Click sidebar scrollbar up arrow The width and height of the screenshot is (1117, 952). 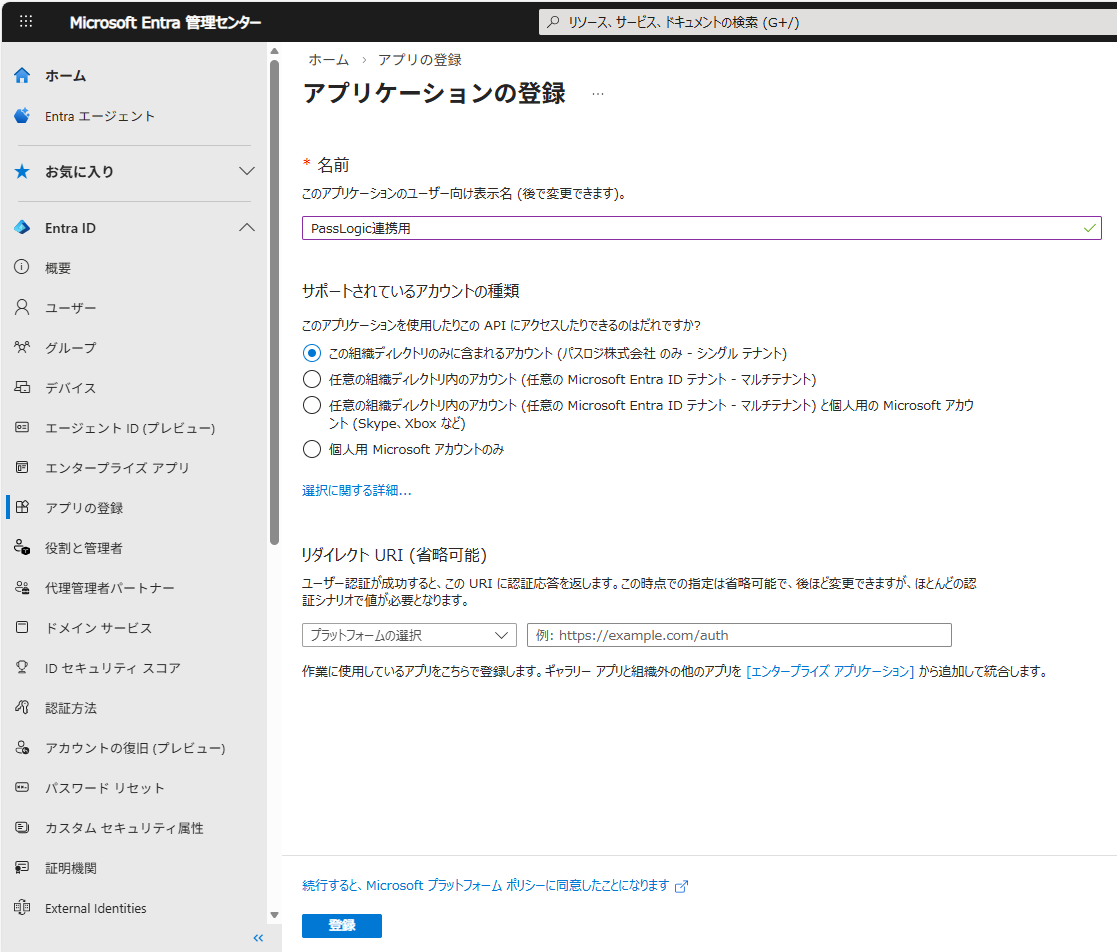[274, 51]
